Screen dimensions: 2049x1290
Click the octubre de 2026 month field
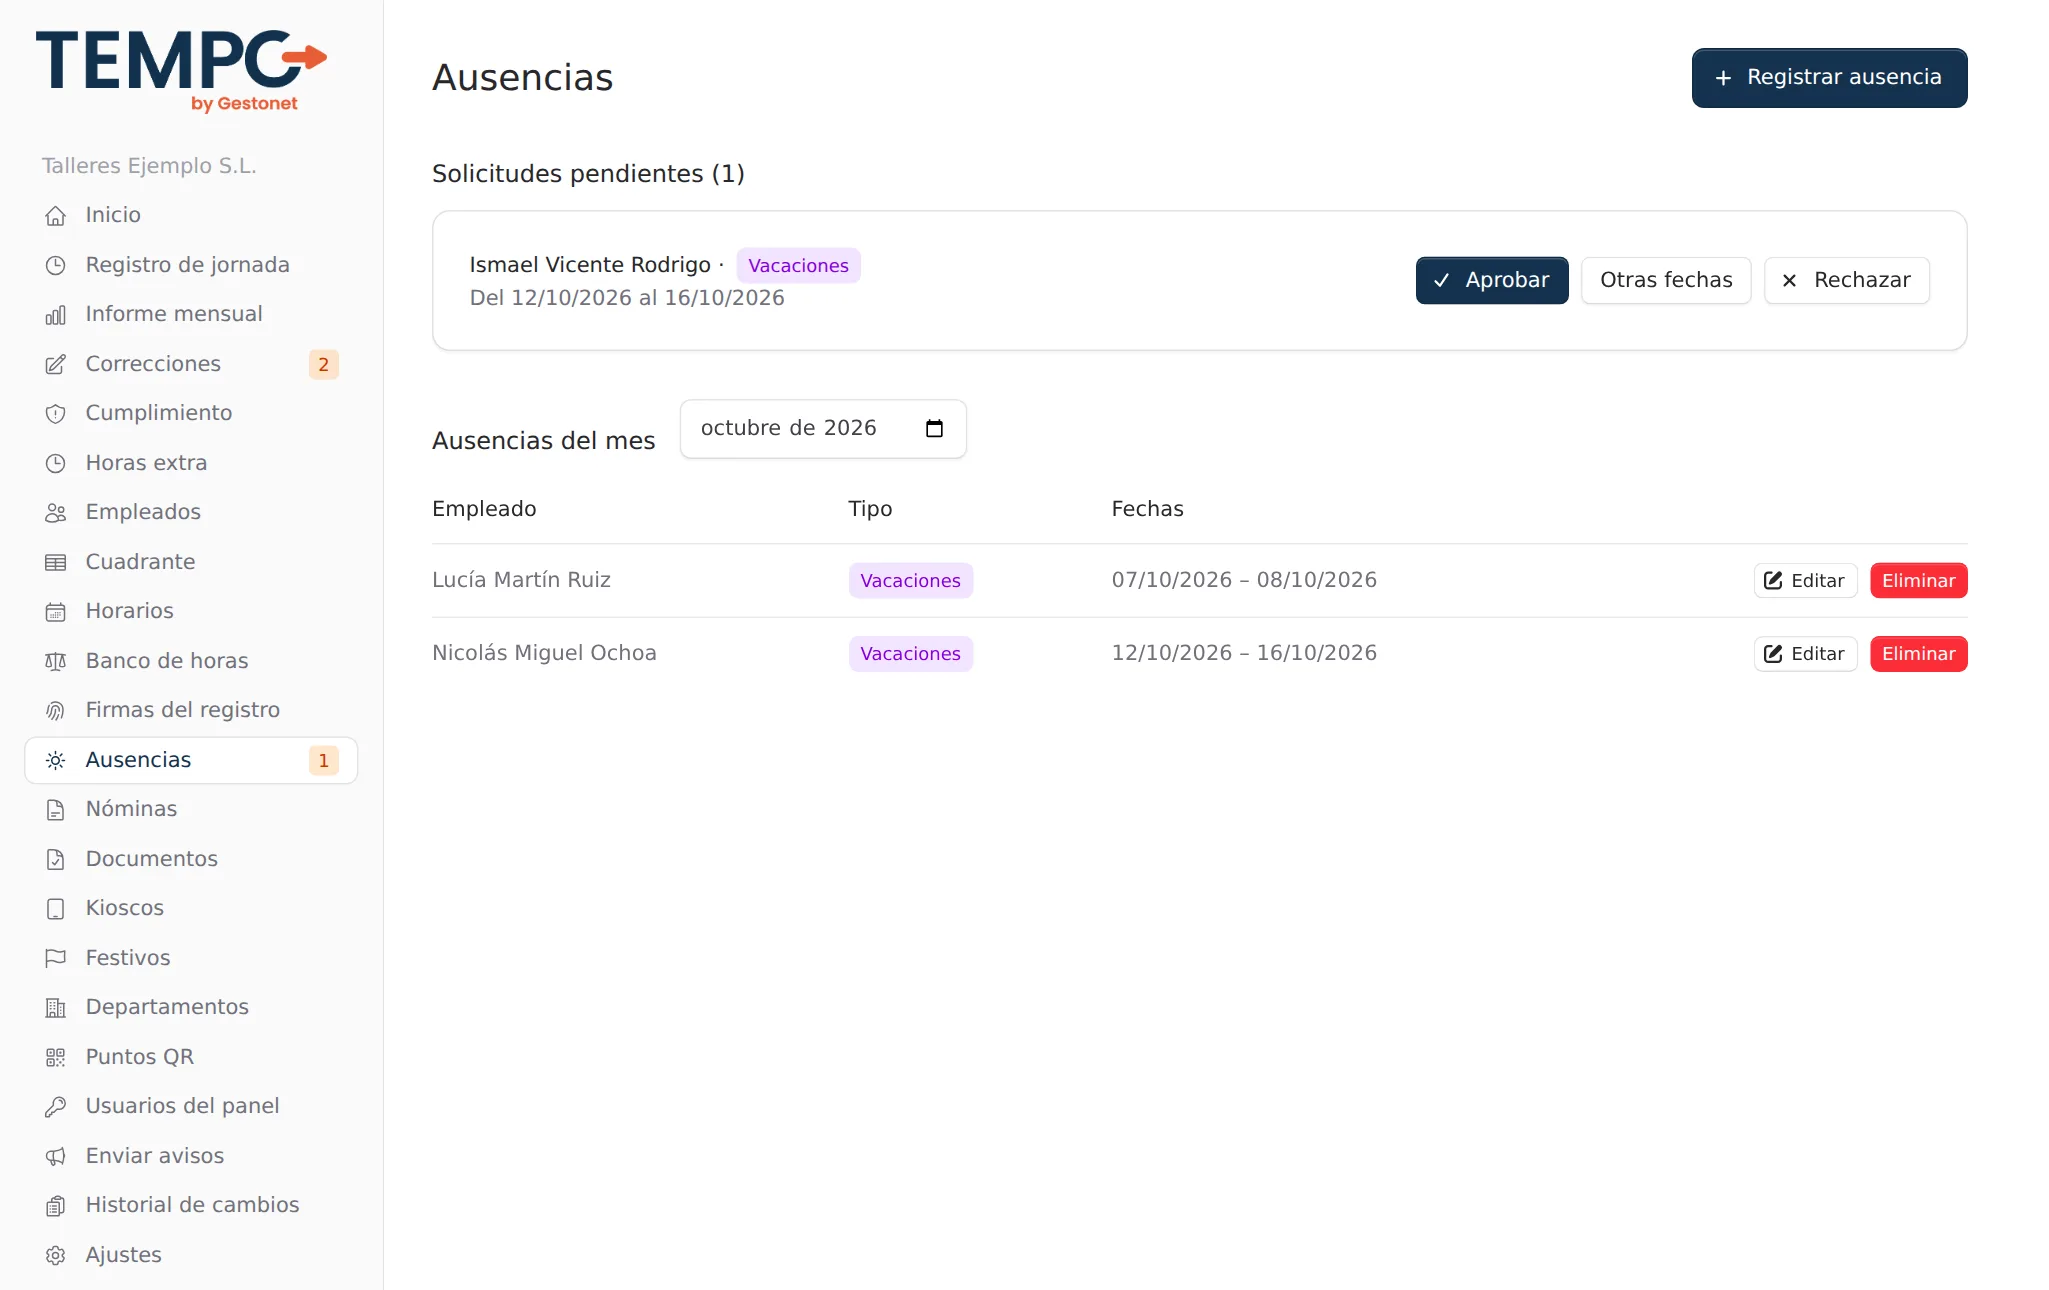[x=822, y=429]
